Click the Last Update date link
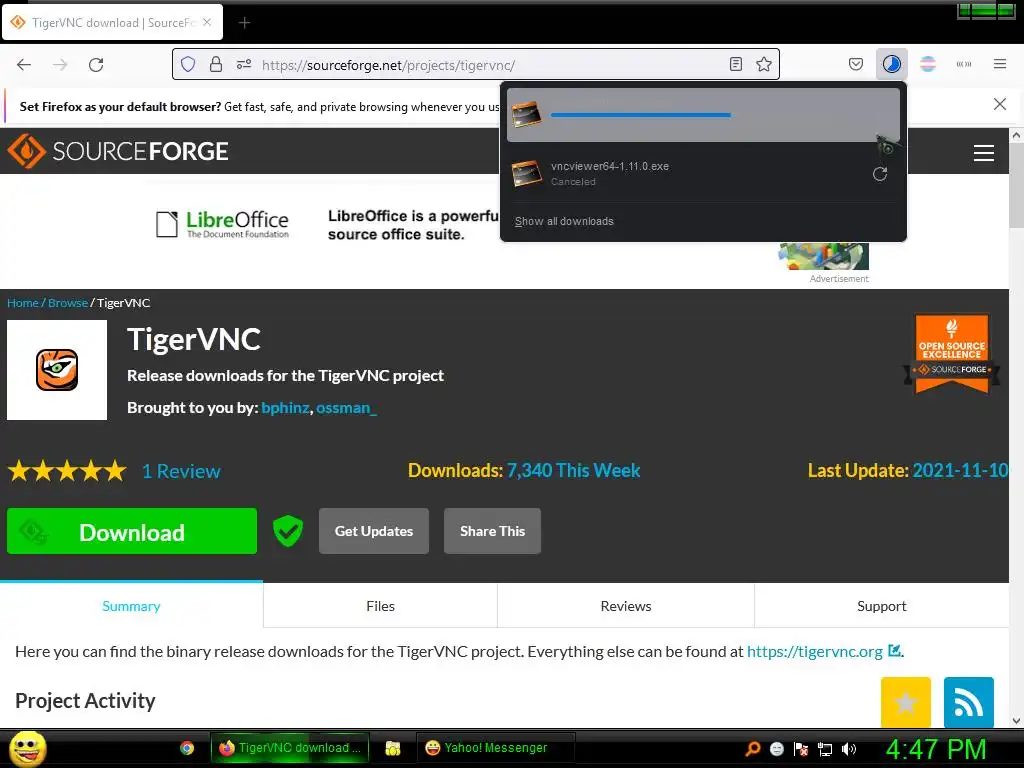The image size is (1024, 768). pyautogui.click(x=960, y=470)
